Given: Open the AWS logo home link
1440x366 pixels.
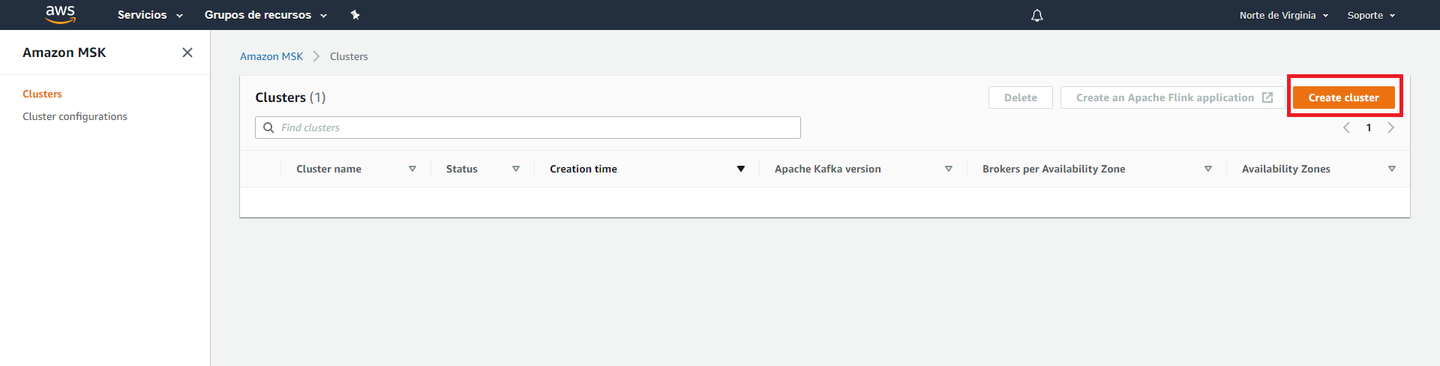Looking at the screenshot, I should pos(61,15).
